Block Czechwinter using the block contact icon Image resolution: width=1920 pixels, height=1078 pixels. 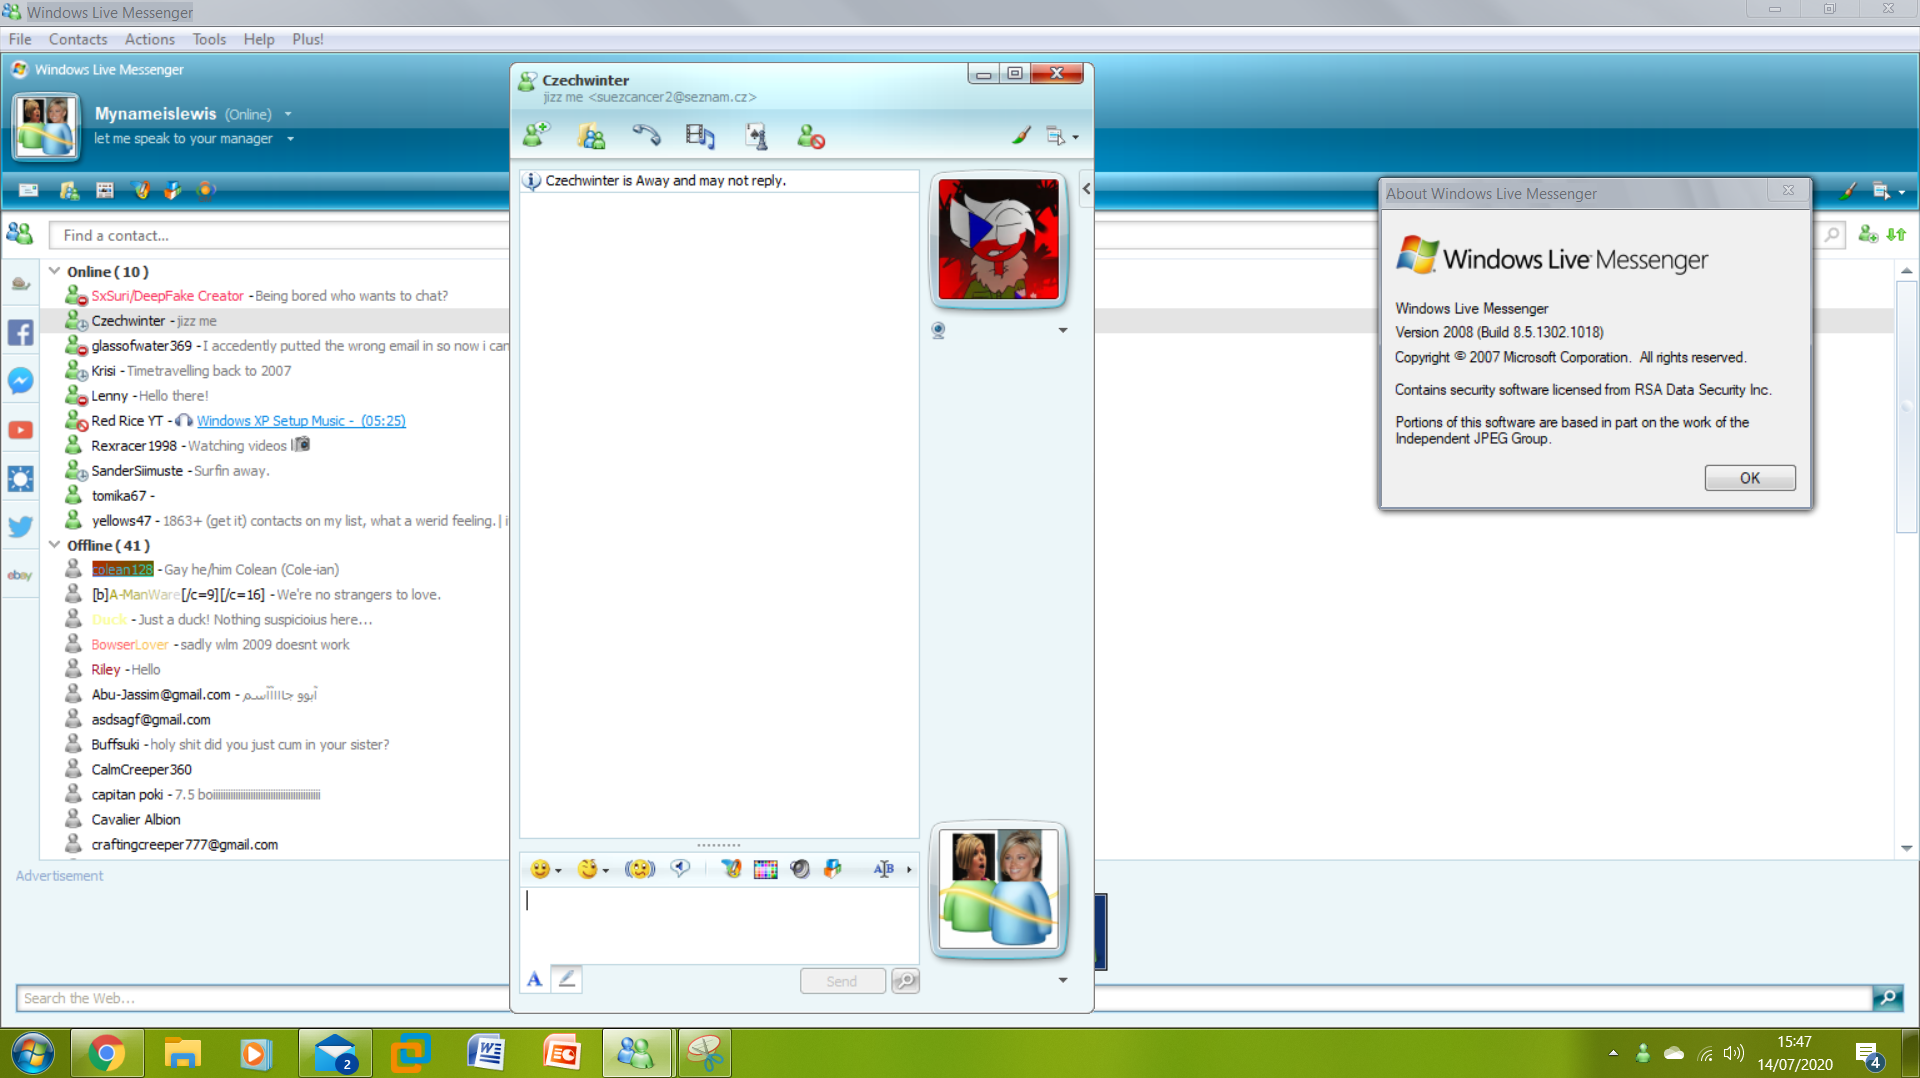811,135
